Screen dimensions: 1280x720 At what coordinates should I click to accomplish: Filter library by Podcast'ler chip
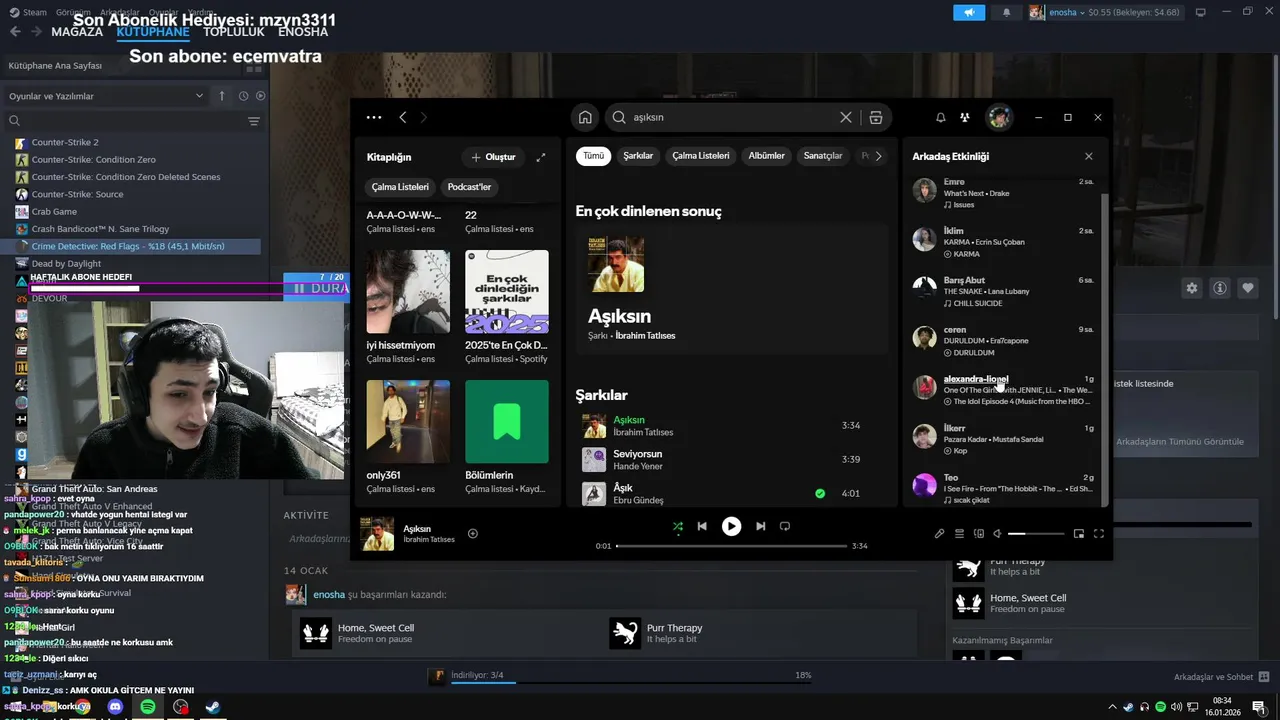(x=469, y=187)
